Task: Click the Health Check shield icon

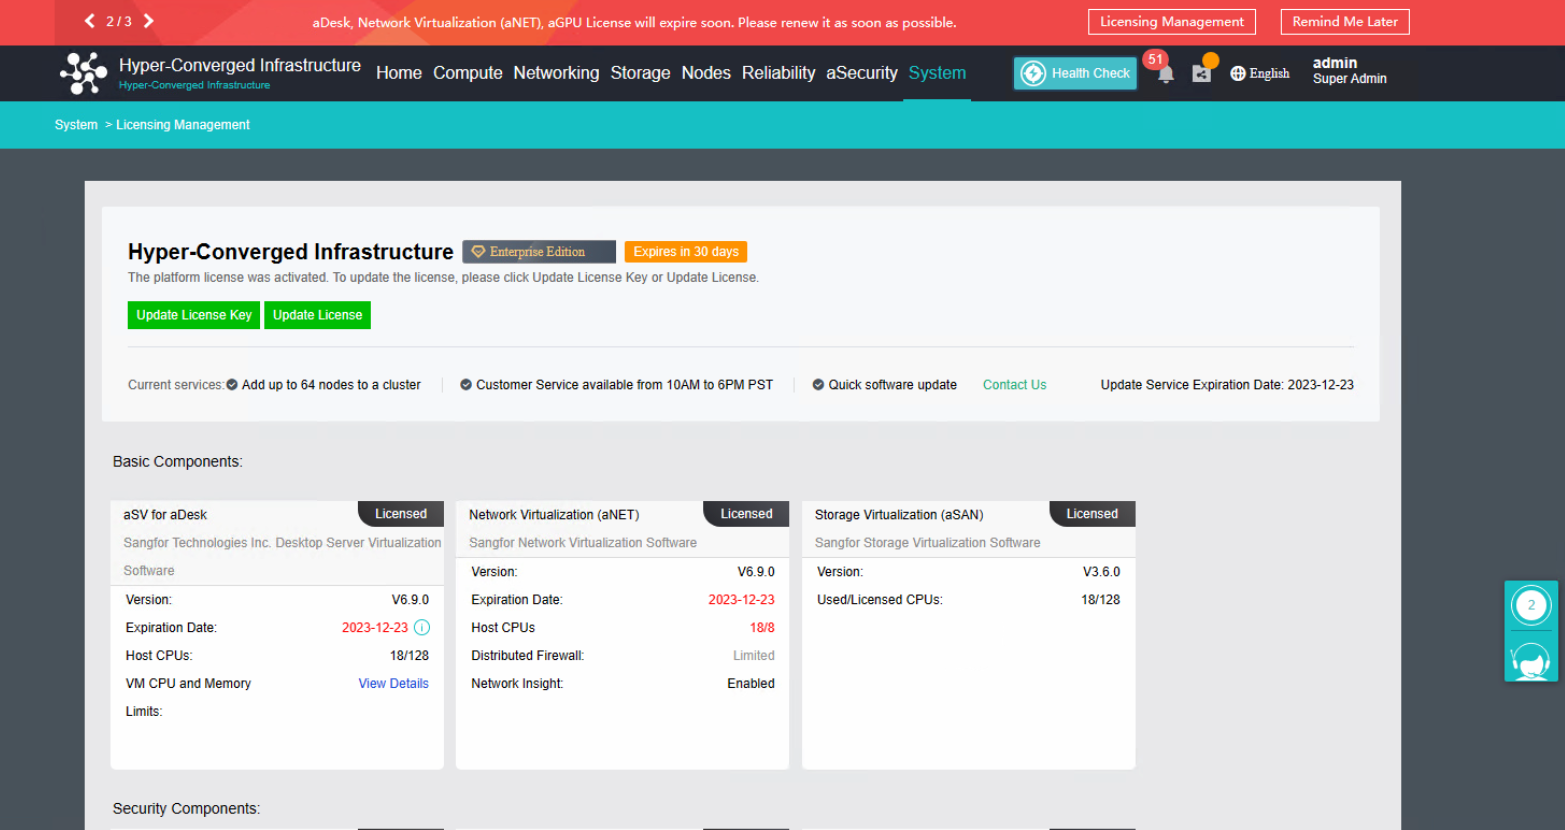Action: [1033, 73]
